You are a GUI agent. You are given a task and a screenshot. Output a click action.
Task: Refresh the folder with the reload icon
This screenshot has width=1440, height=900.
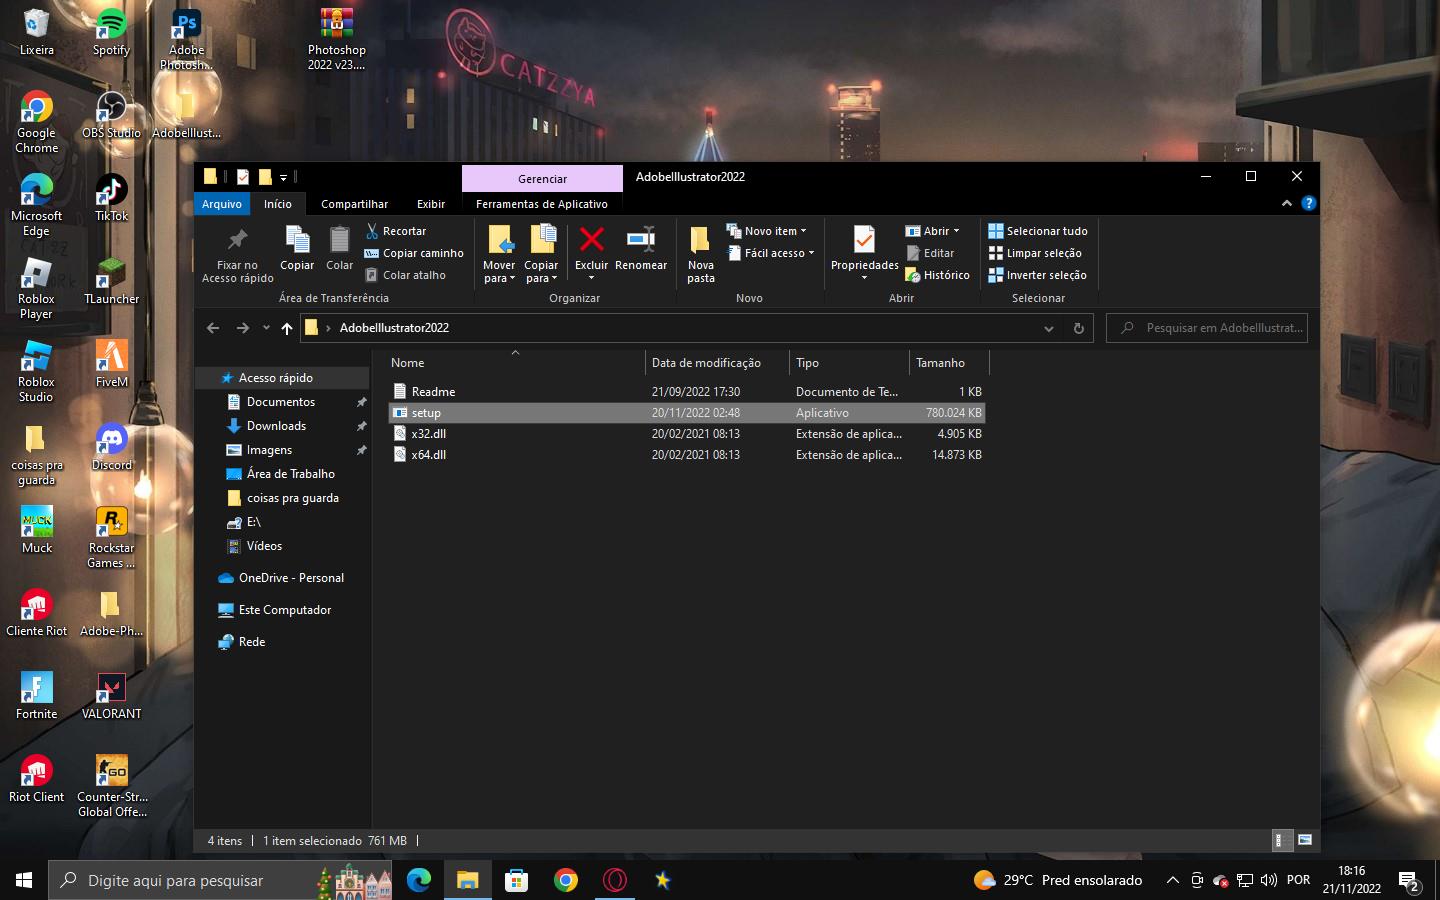click(1078, 328)
